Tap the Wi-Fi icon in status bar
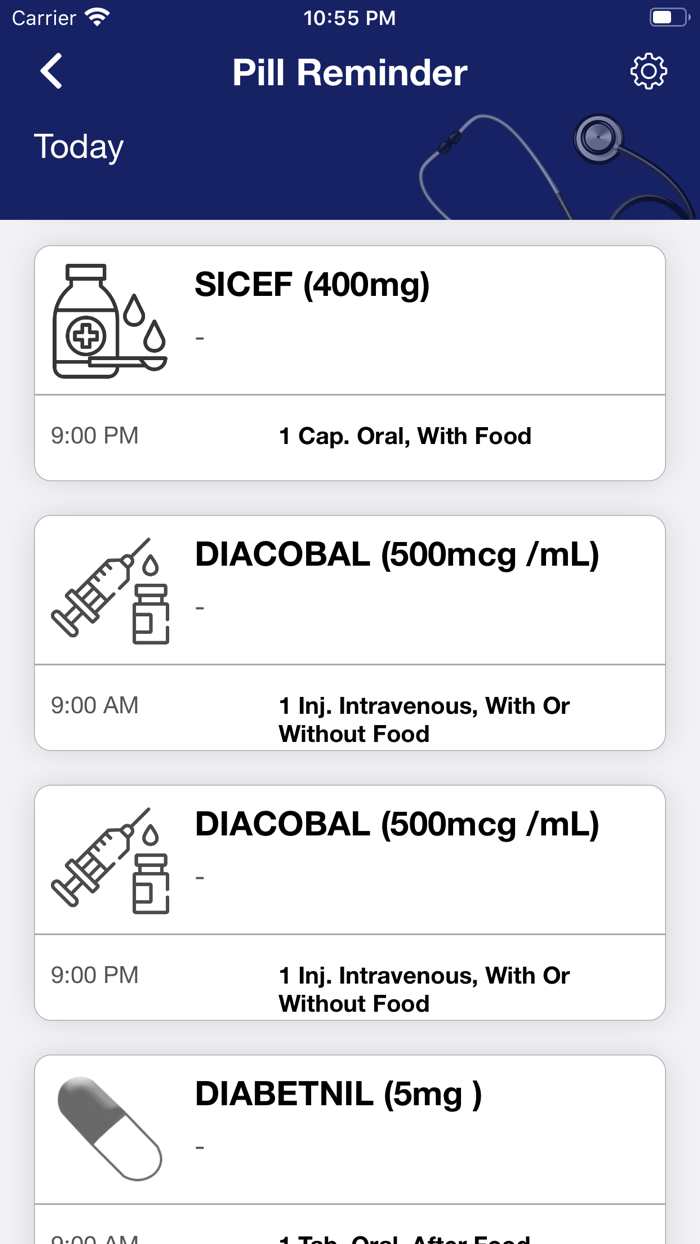Screen dimensions: 700x1244 [x=96, y=16]
